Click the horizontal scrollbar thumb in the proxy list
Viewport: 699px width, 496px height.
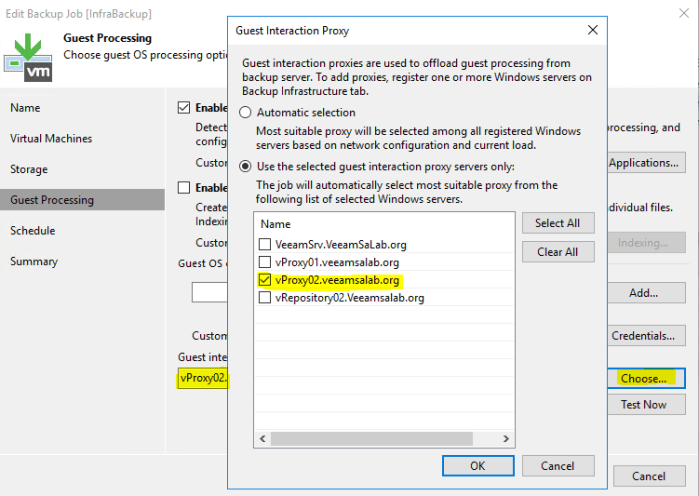pyautogui.click(x=372, y=439)
